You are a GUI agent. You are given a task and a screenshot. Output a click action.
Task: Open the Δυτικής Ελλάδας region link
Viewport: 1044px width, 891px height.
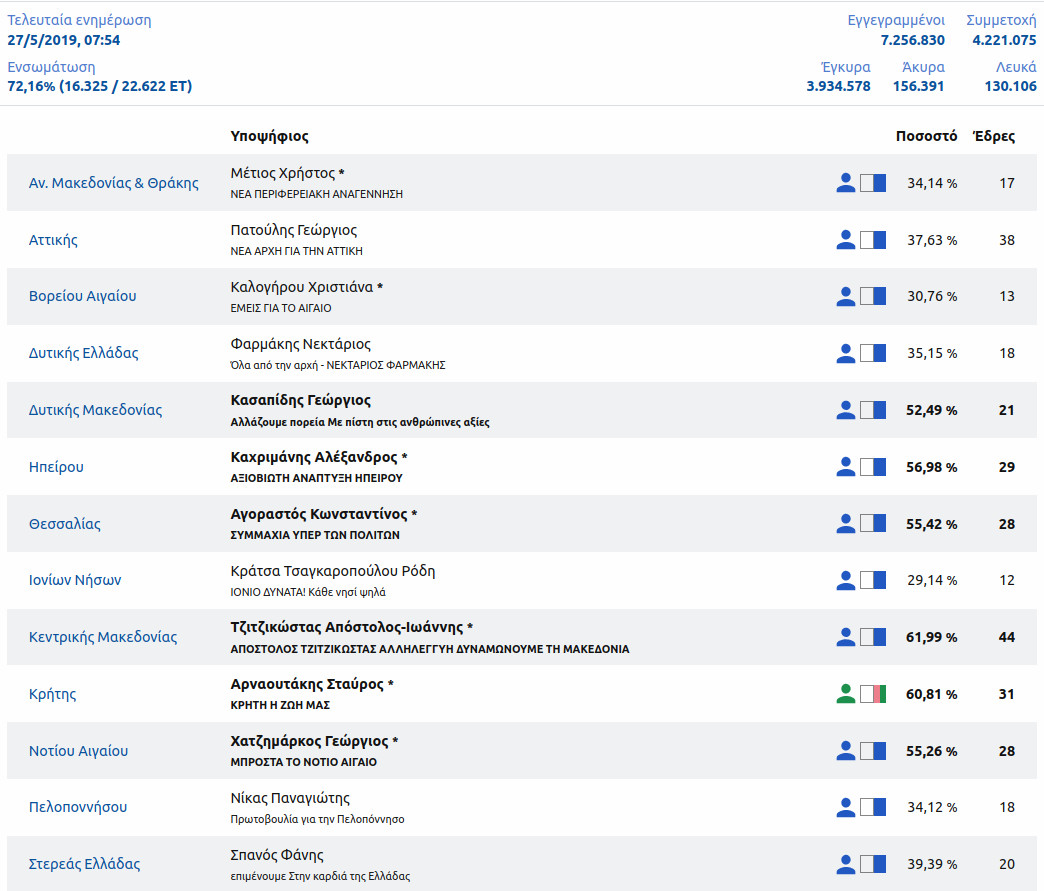(83, 353)
